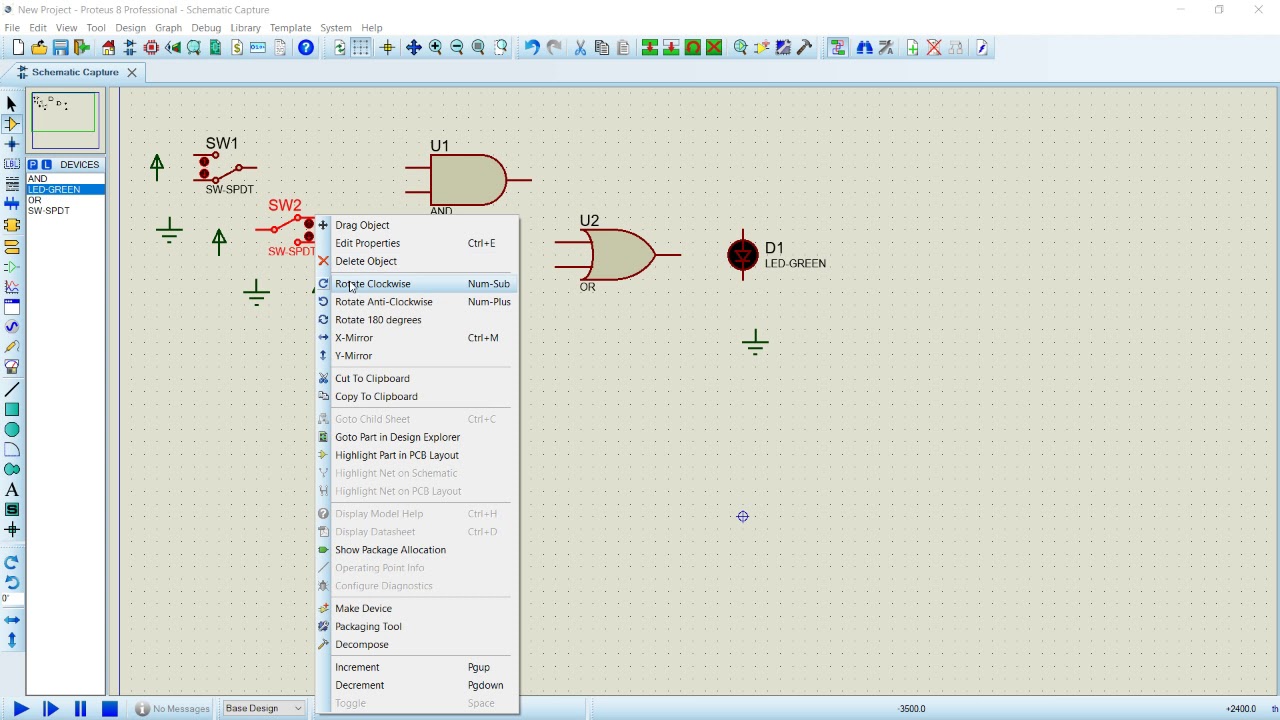Click the Bill of Materials dollar icon
The image size is (1280, 720).
(237, 48)
